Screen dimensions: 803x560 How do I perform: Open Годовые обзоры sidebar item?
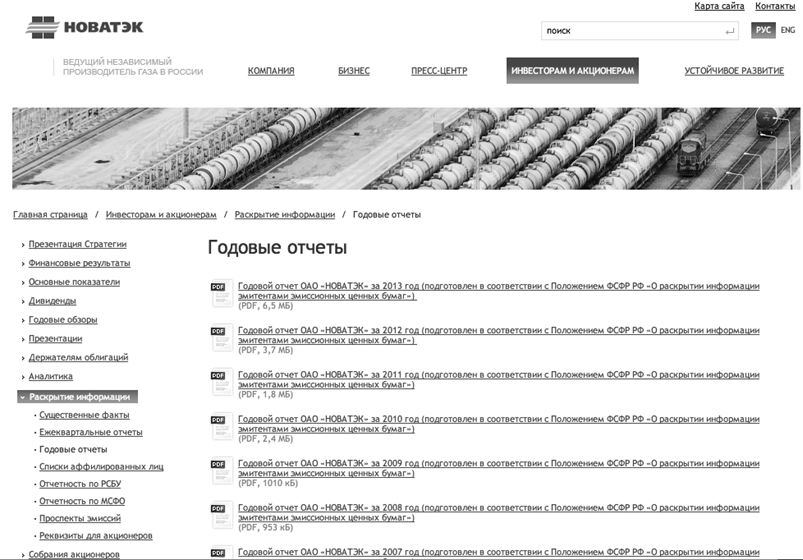point(63,320)
